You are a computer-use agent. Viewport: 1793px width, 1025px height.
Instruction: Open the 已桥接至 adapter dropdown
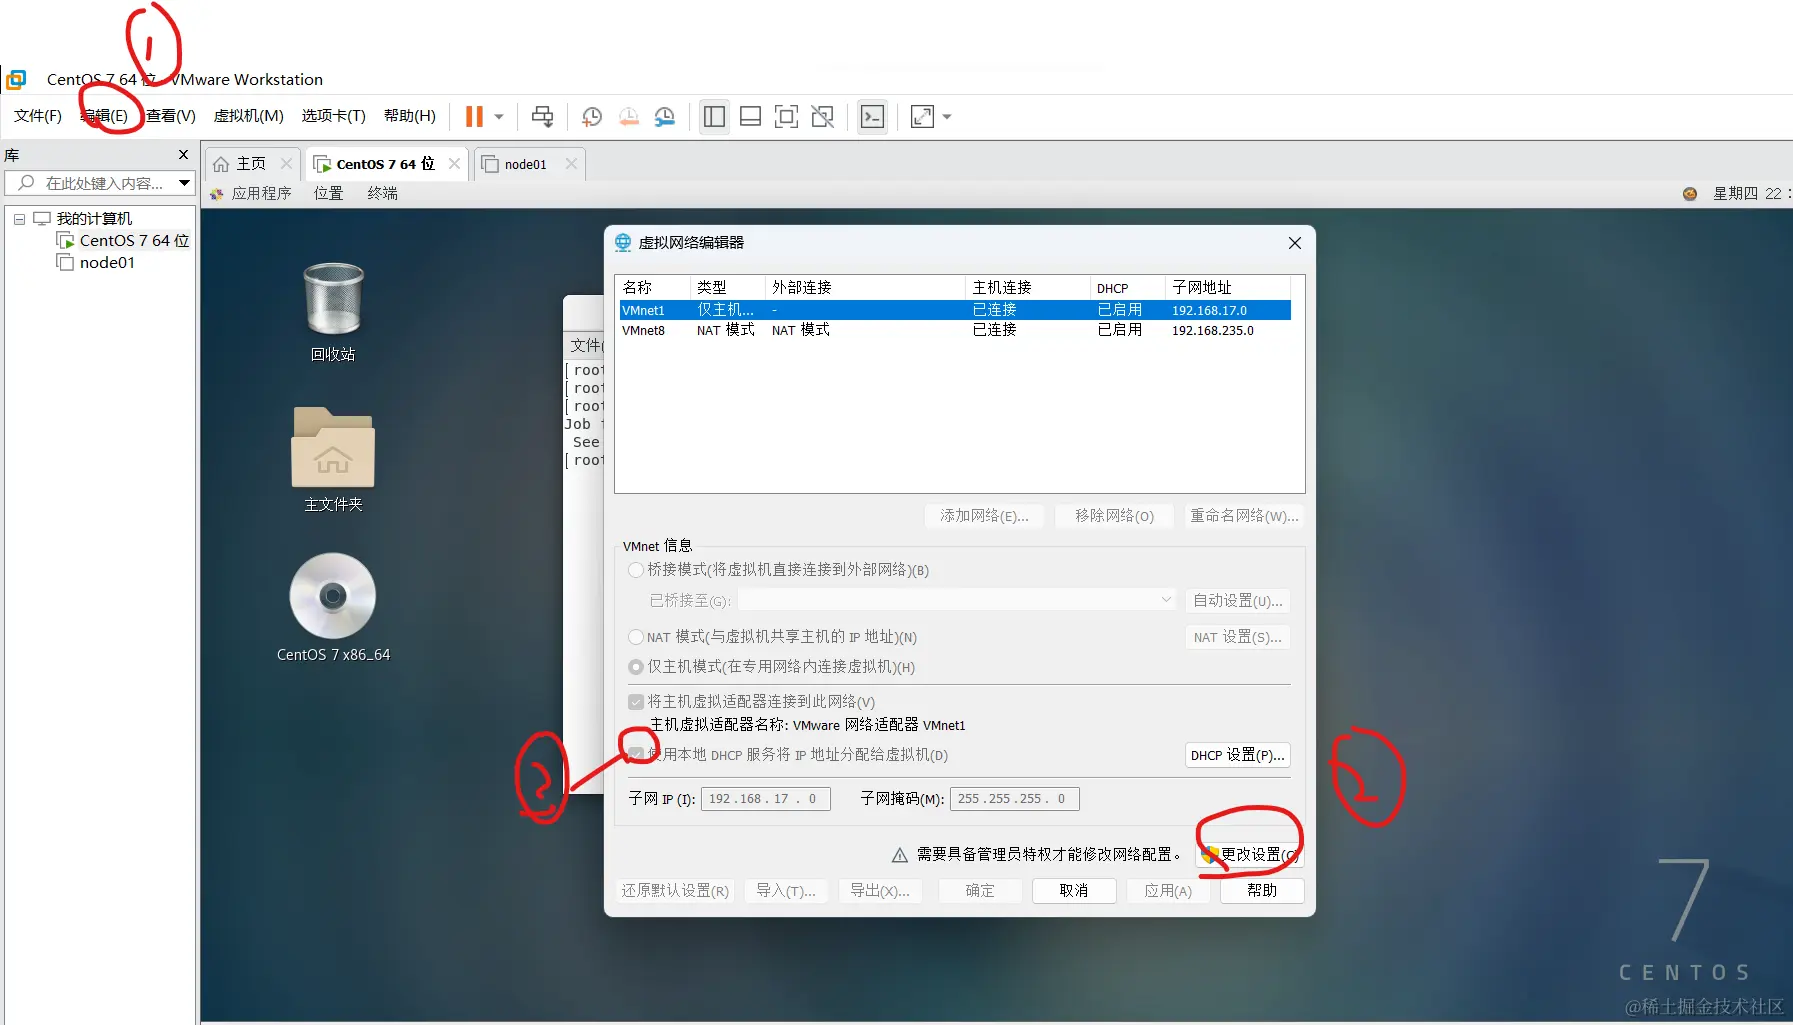coord(957,600)
